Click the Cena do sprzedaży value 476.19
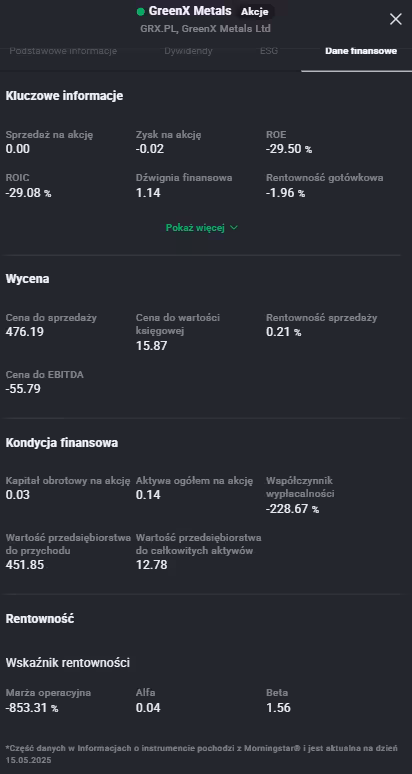 25,332
